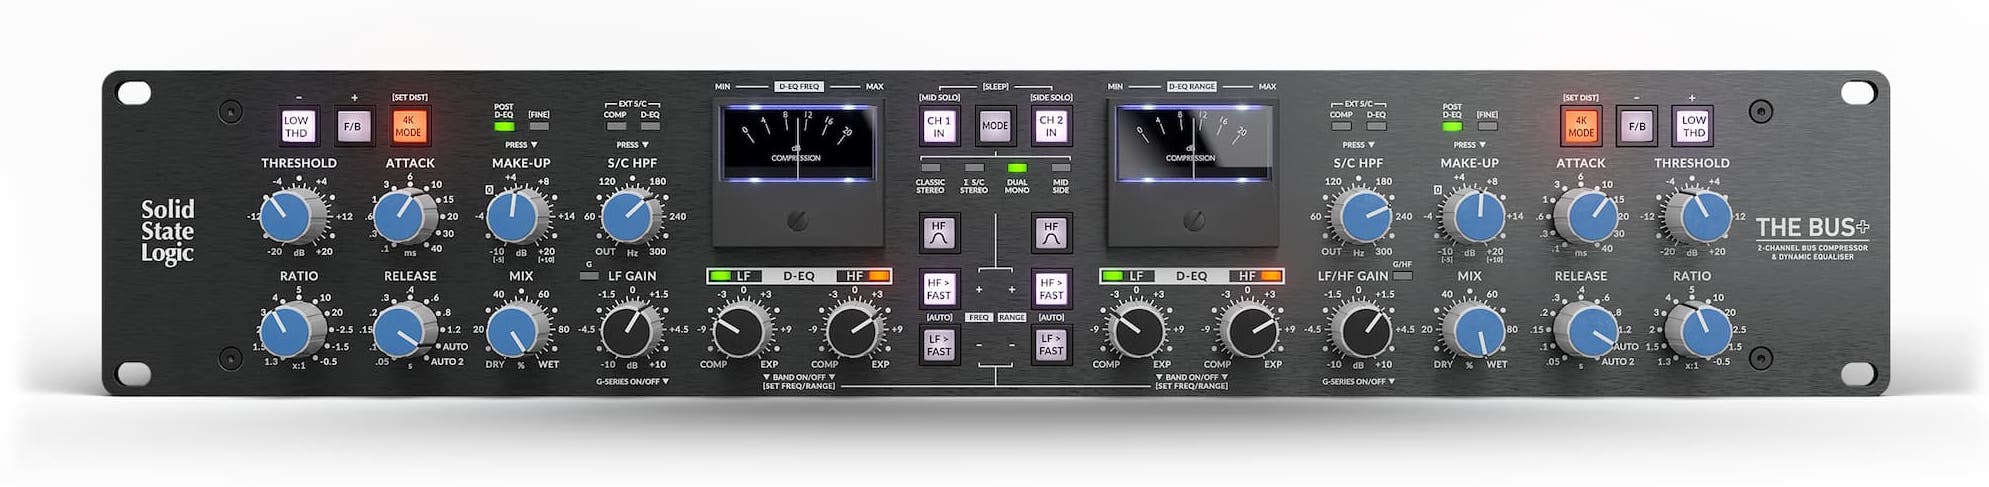
Task: Click channel 2 D-EQ LF knob
Action: (1137, 331)
